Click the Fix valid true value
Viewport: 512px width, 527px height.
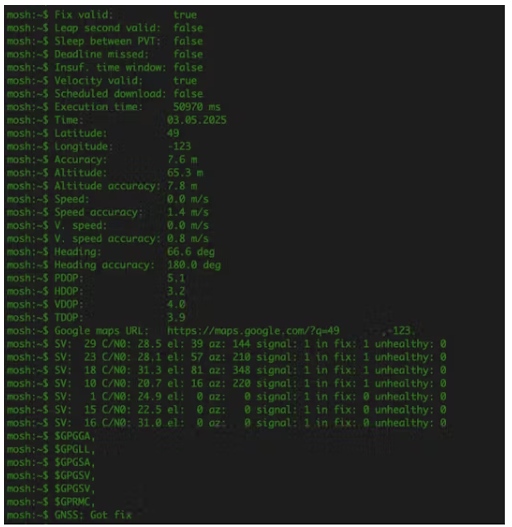(185, 15)
